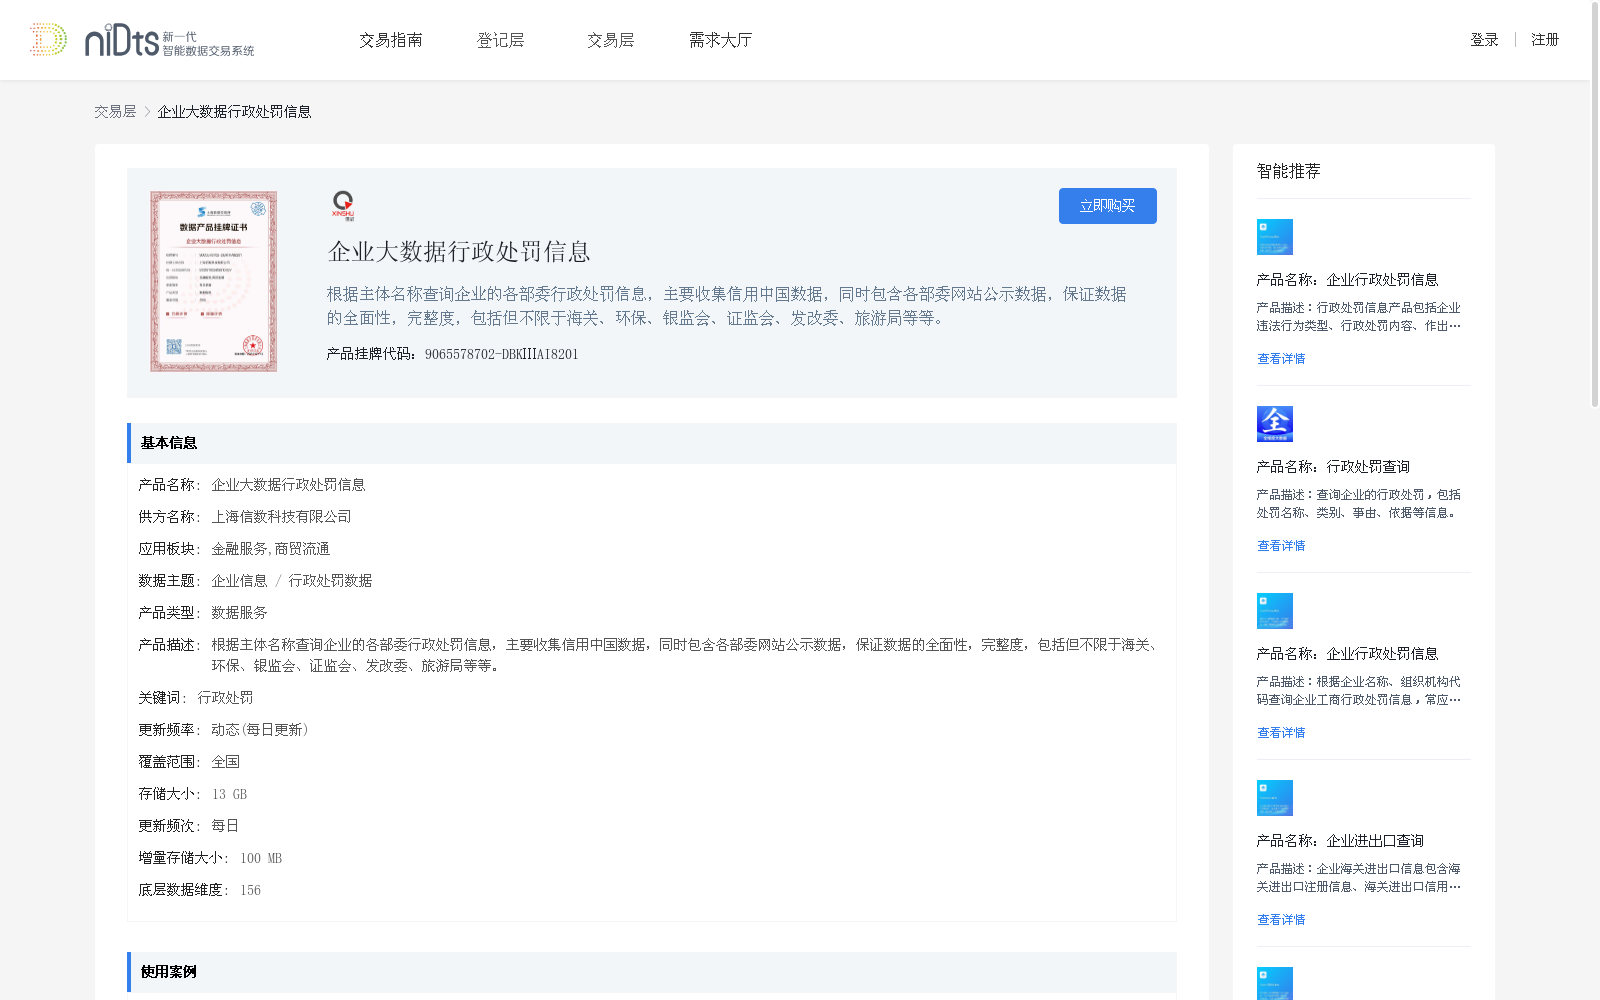Click storage size 13 GB
The height and width of the screenshot is (1000, 1600).
(x=229, y=794)
